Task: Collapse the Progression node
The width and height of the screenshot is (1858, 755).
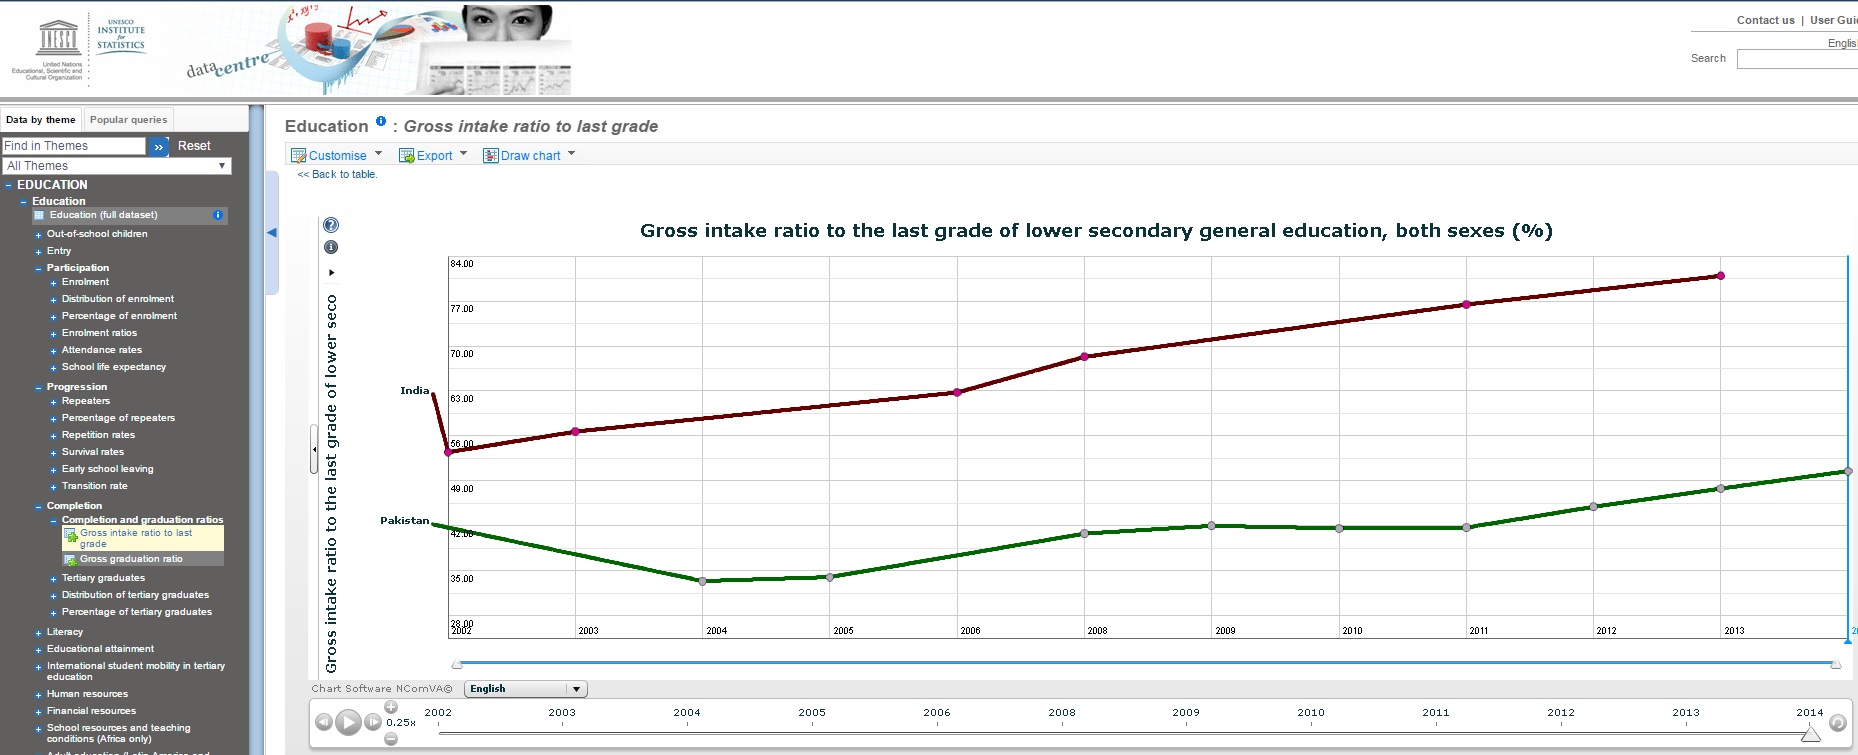Action: pos(38,388)
